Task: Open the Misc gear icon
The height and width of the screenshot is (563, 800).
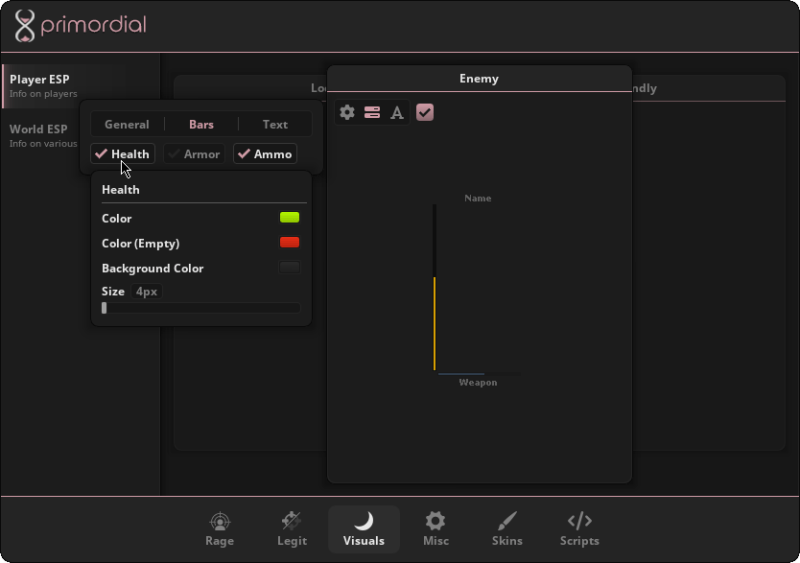Action: (436, 521)
